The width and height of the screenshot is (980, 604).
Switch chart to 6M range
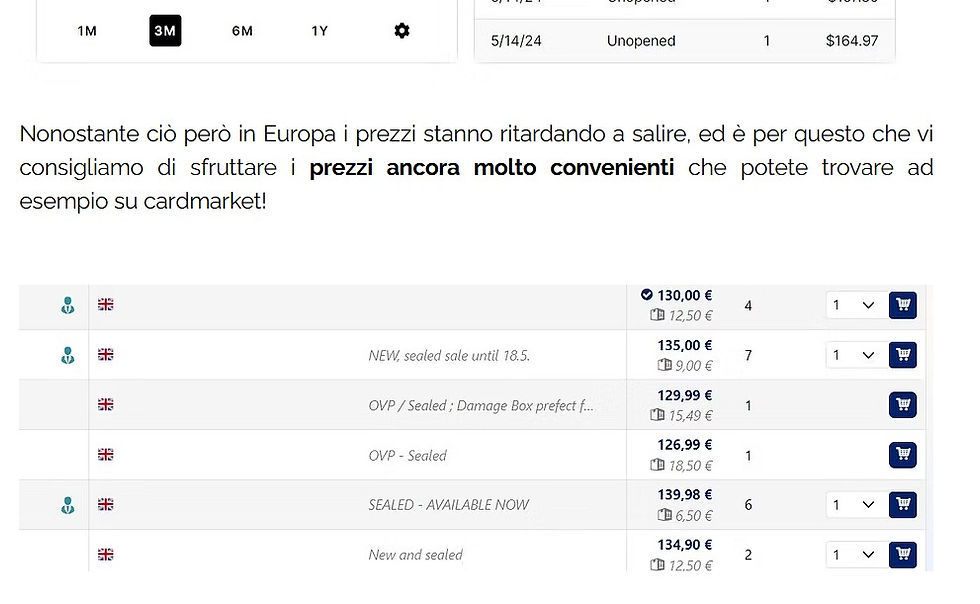[x=242, y=31]
